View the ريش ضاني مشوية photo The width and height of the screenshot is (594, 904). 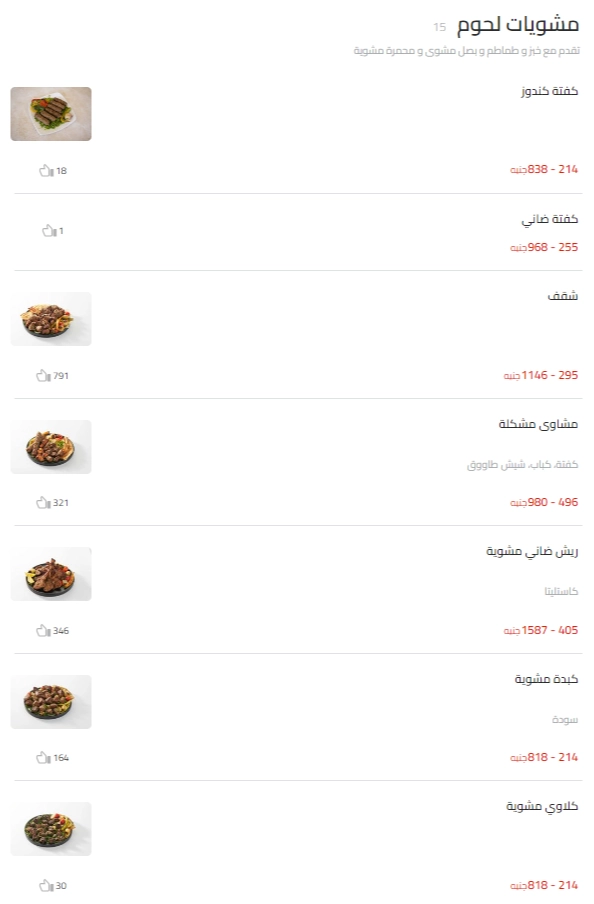[x=51, y=574]
